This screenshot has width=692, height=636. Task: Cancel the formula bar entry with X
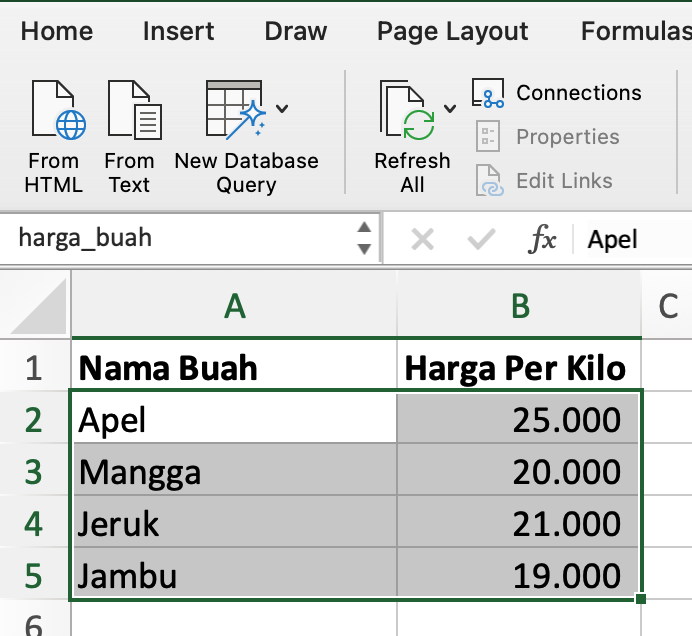click(x=423, y=240)
